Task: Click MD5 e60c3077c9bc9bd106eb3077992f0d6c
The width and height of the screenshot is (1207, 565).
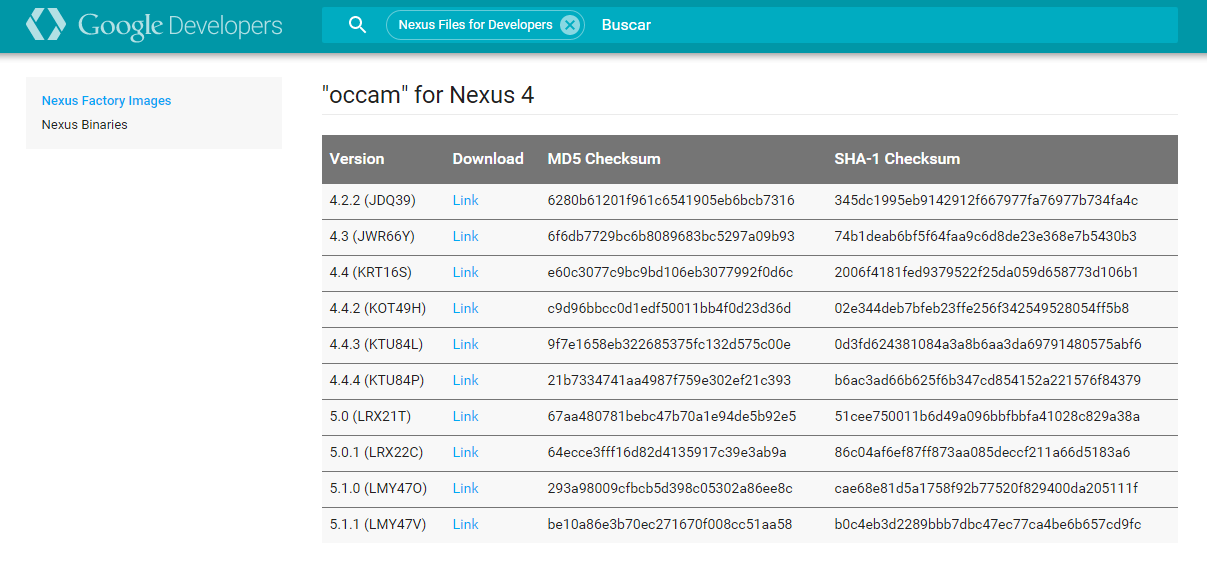Action: pyautogui.click(x=670, y=272)
